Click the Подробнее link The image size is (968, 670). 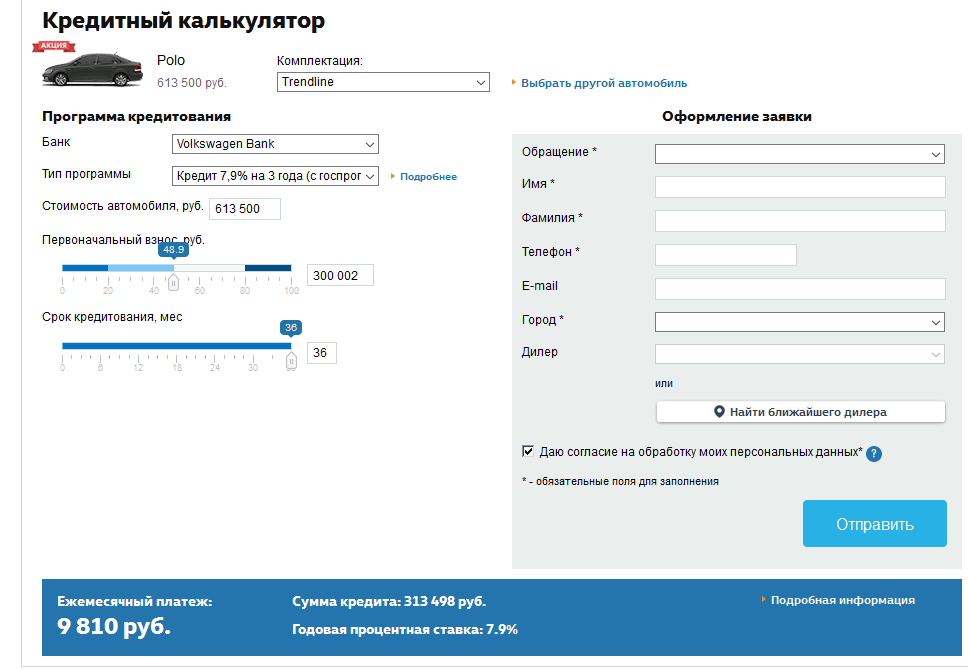[428, 177]
